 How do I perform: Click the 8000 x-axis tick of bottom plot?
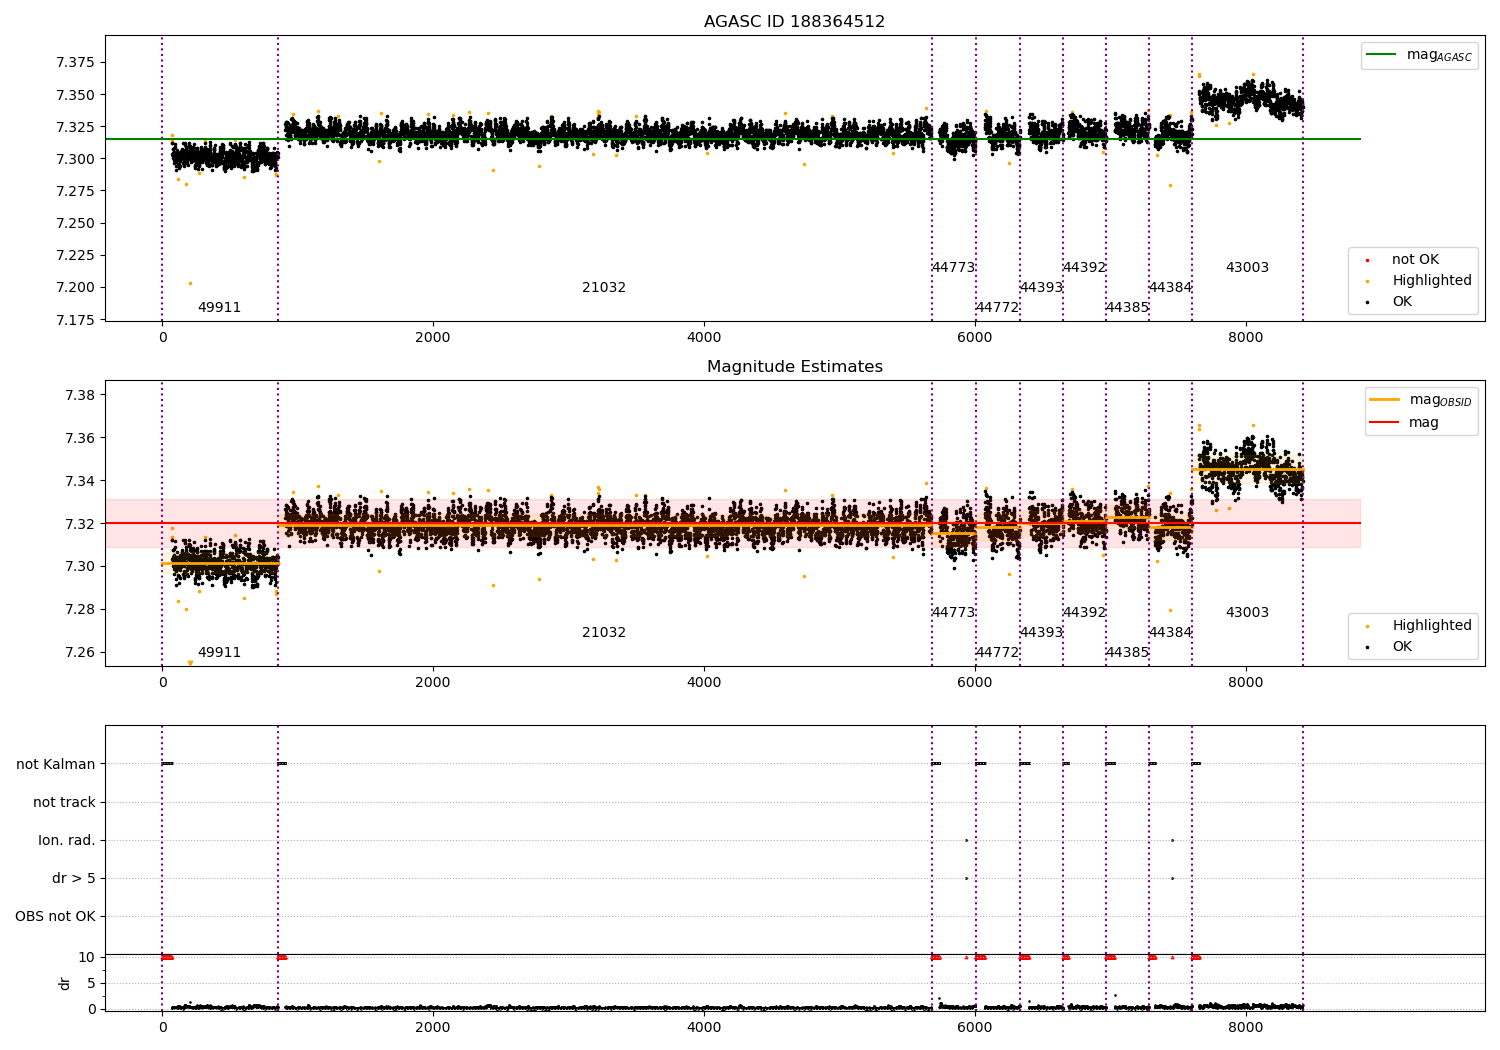point(1246,1027)
